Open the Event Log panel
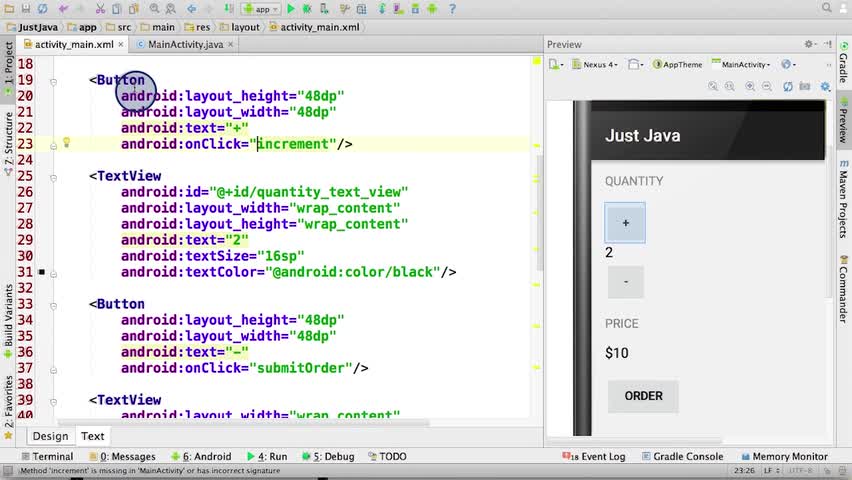Screen dimensions: 852x480 pos(593,457)
